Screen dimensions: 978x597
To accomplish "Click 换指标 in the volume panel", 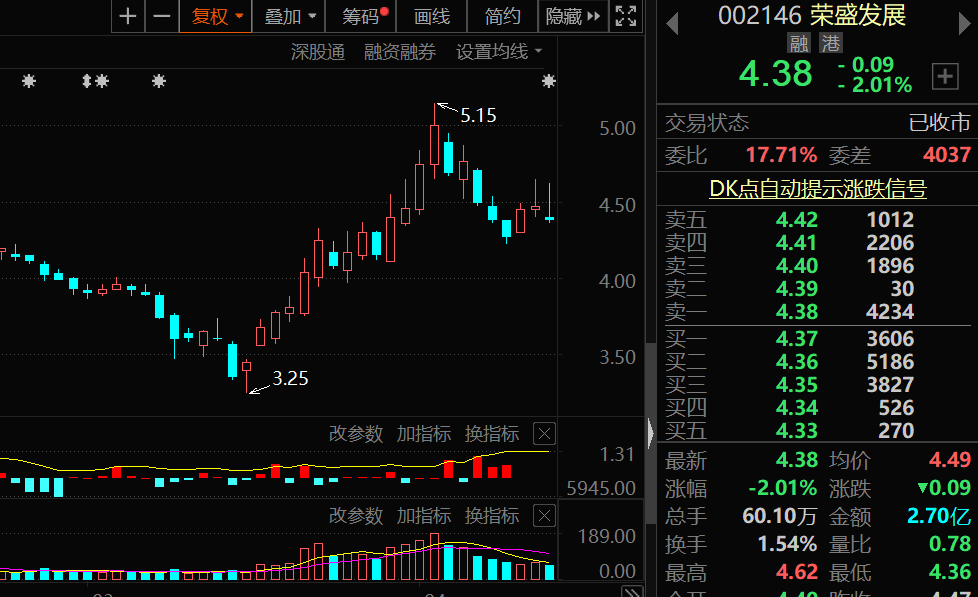I will [492, 516].
